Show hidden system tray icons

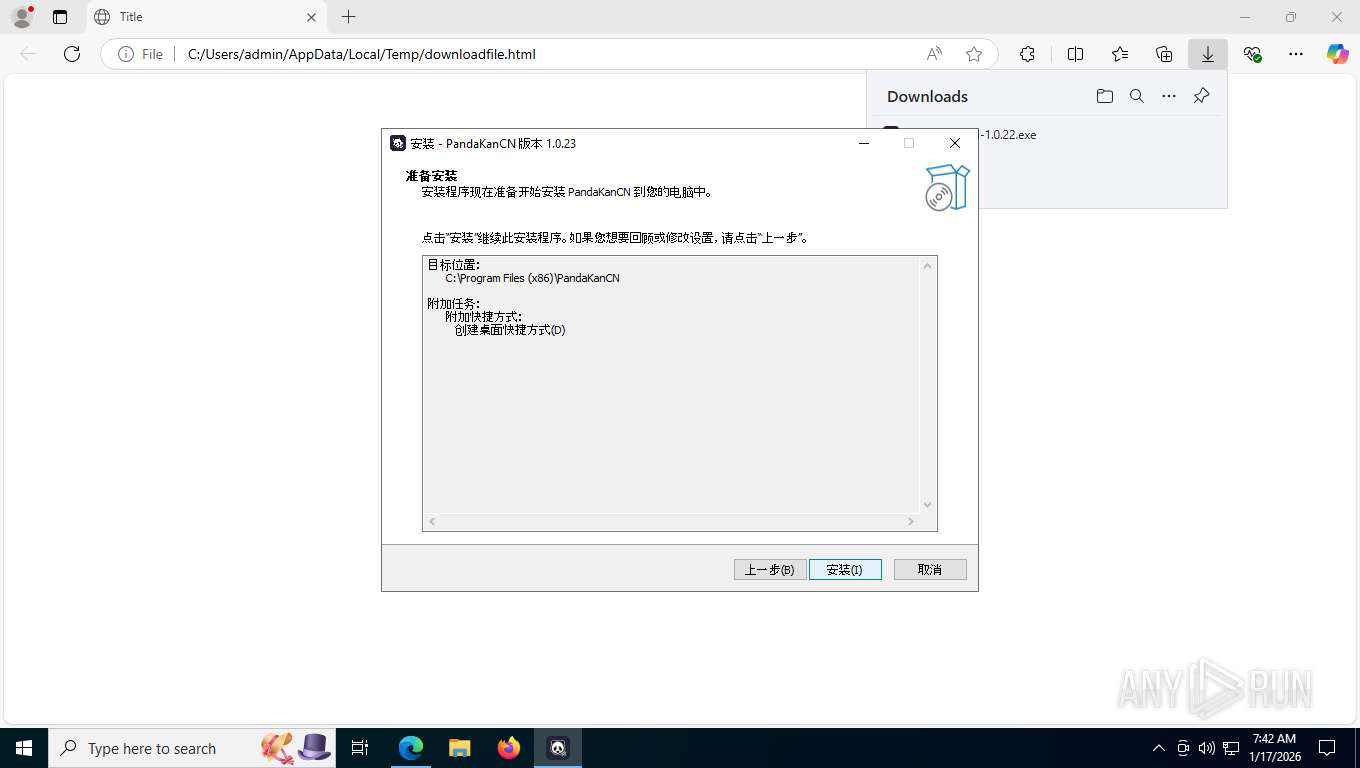[1159, 748]
